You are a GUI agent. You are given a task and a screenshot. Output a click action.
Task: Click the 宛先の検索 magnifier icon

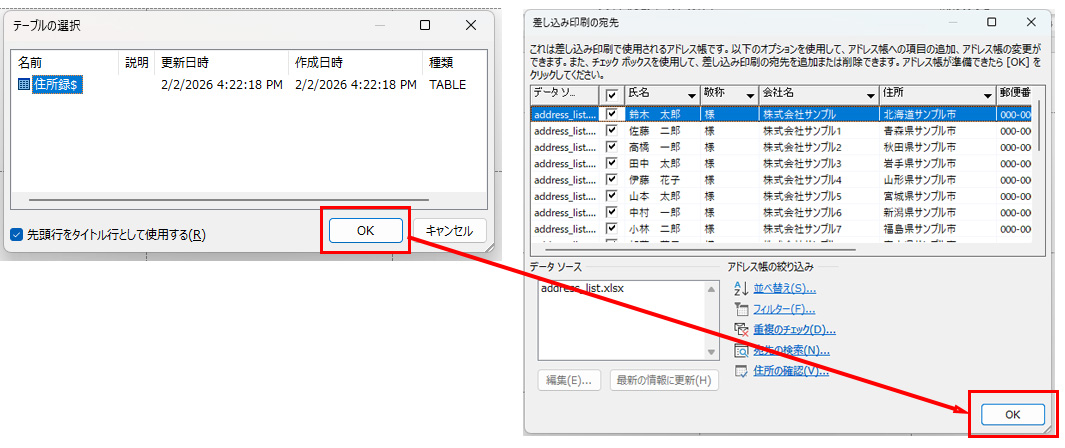pos(741,351)
